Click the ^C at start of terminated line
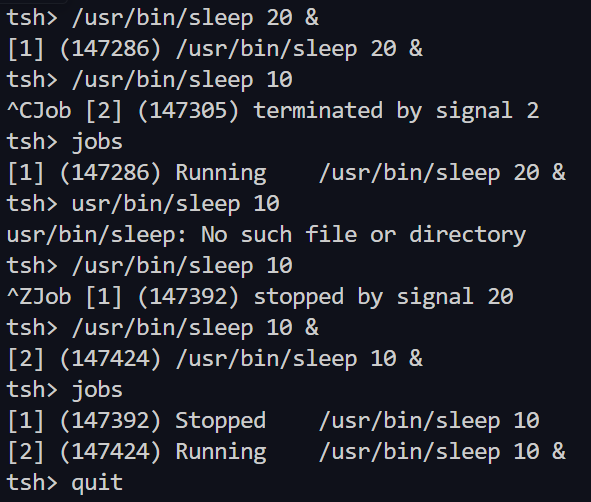This screenshot has width=591, height=502. [x=19, y=110]
